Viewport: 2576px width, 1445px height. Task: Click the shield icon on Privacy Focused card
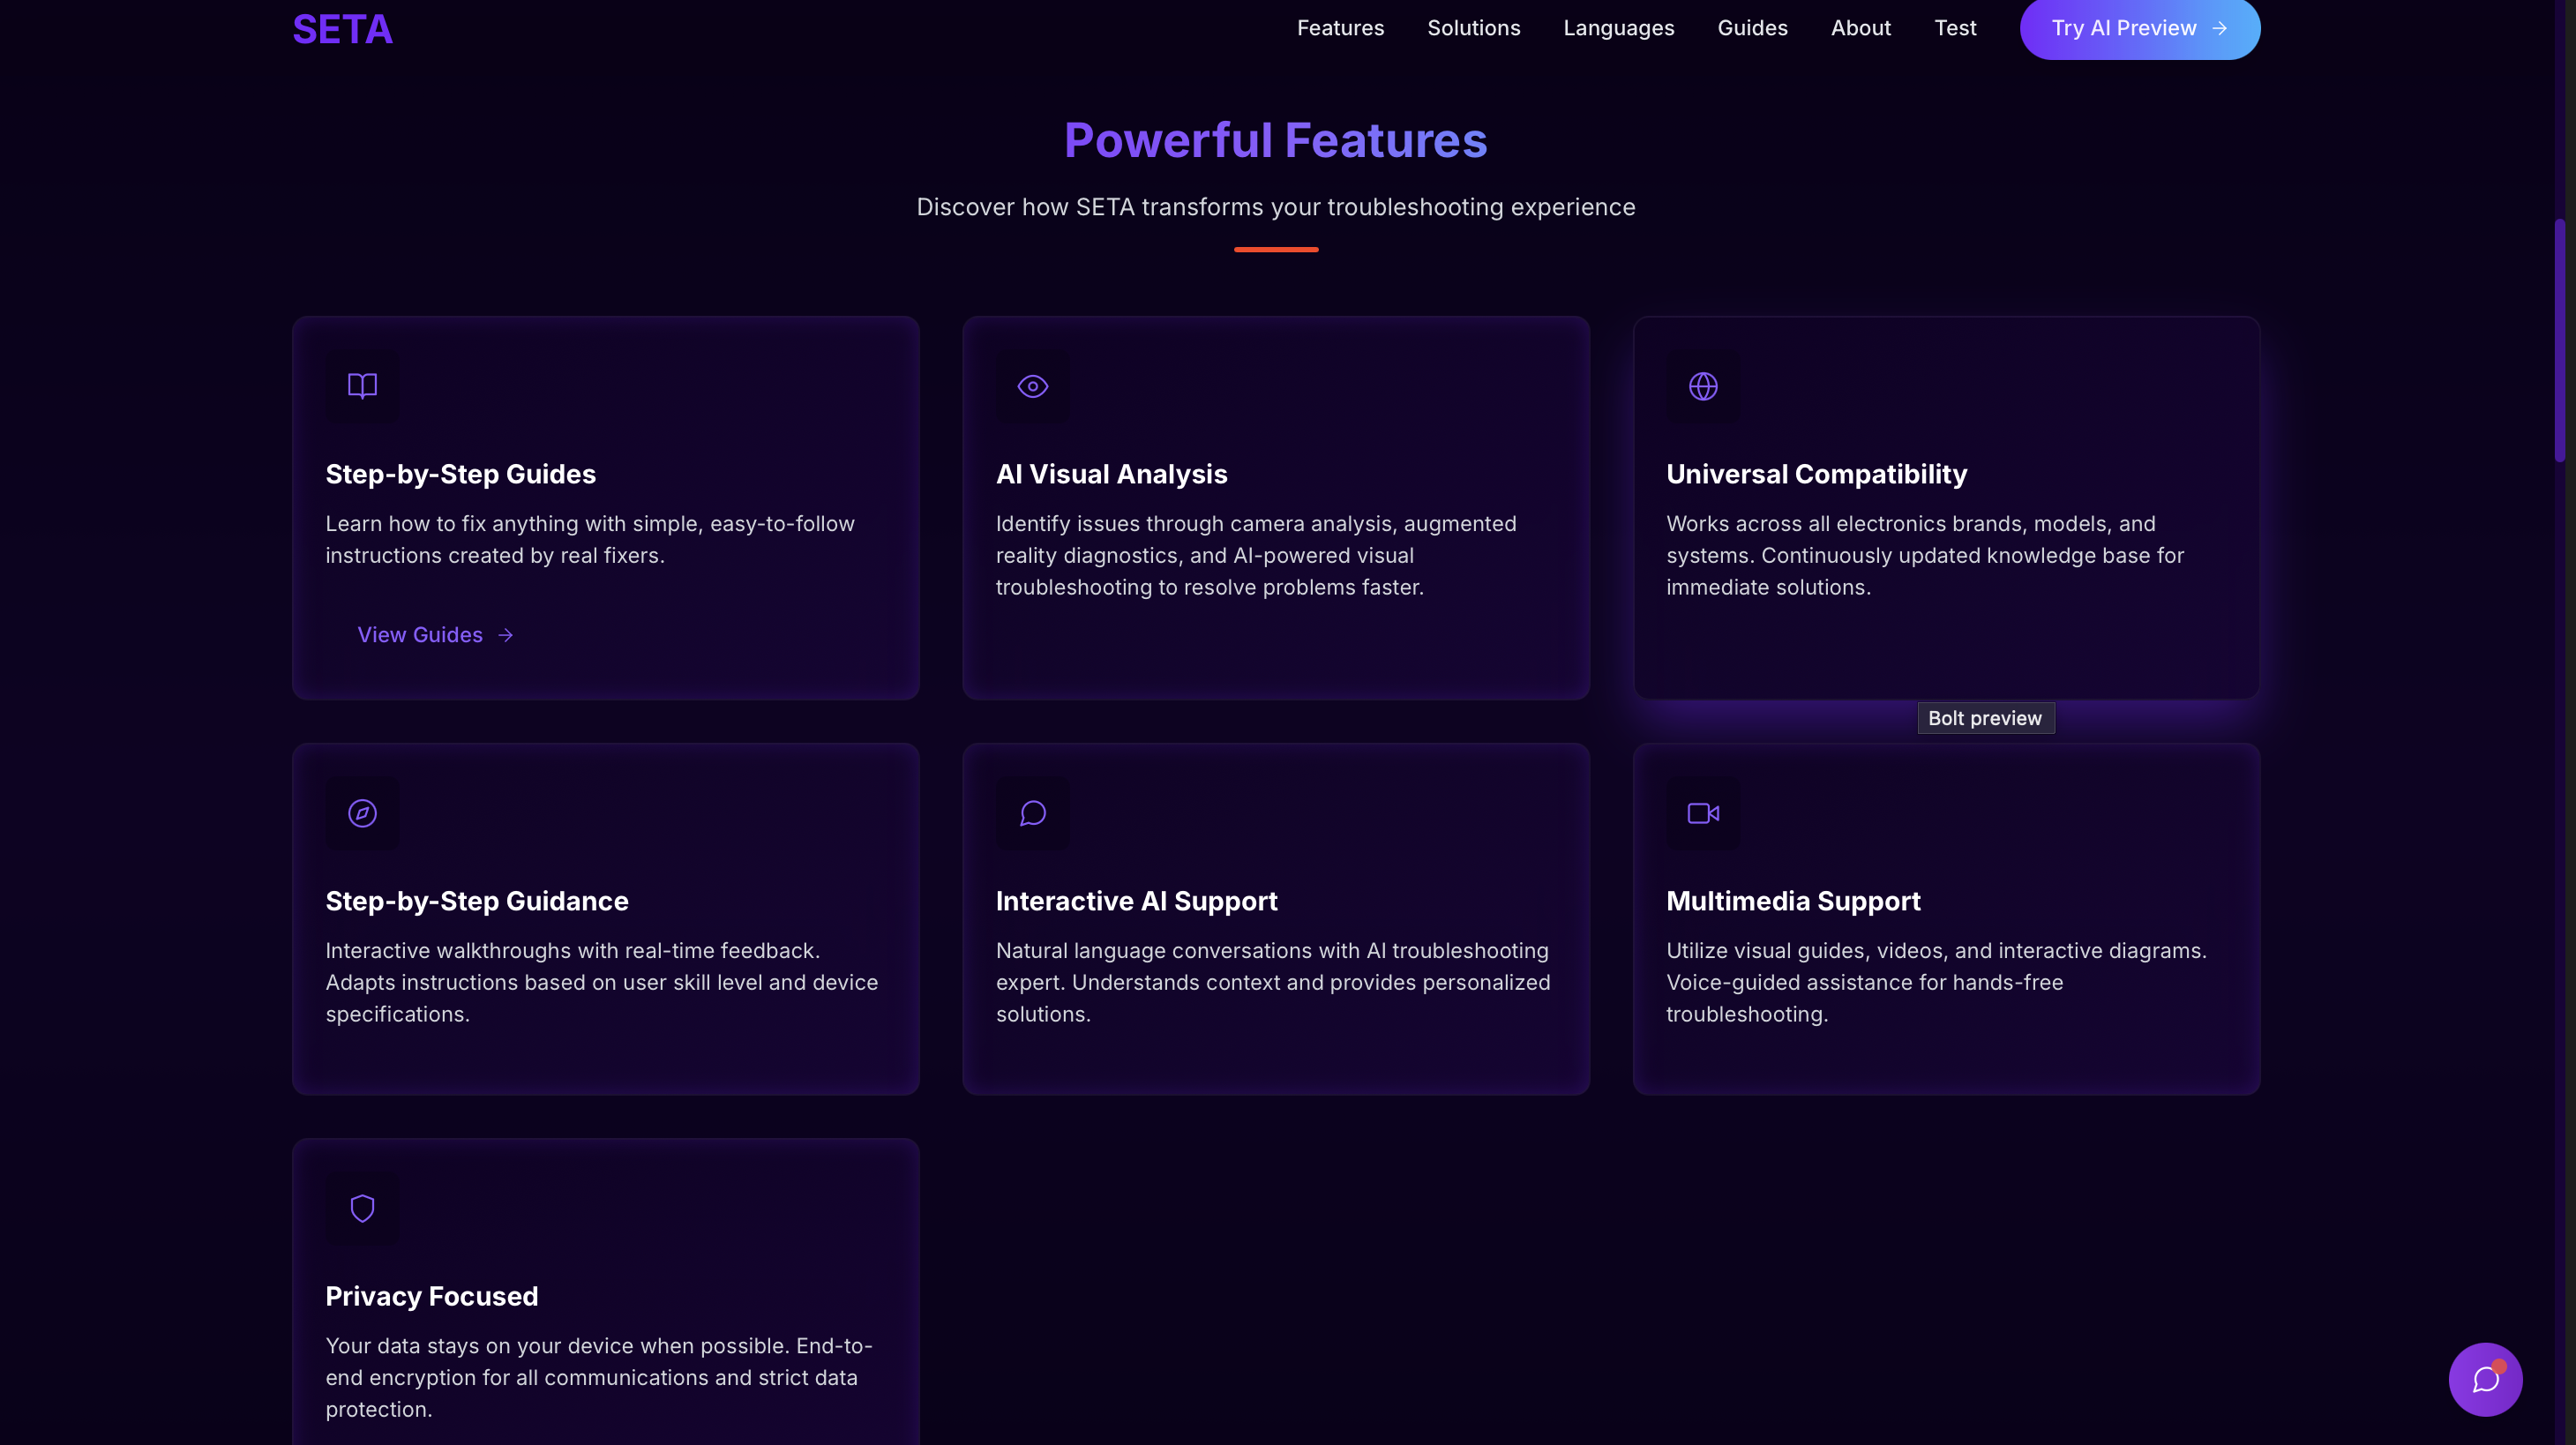[362, 1208]
